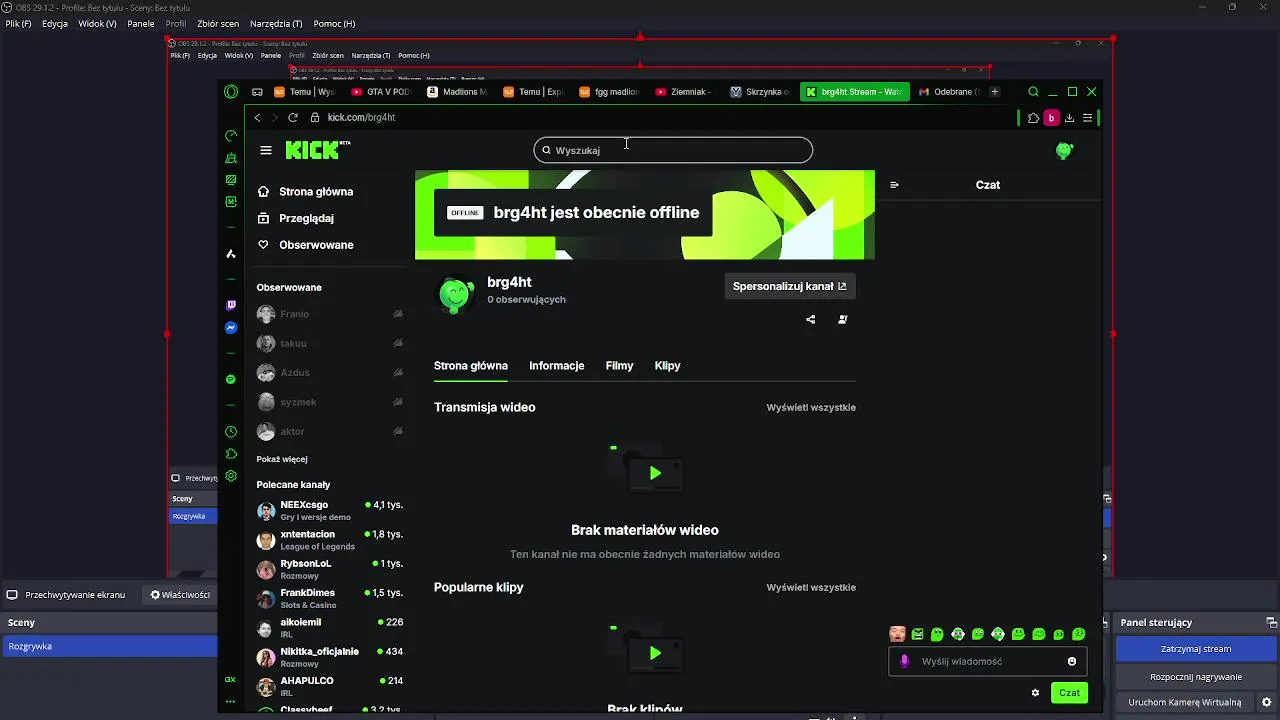Open the browser downloads icon
This screenshot has width=1280, height=720.
pyautogui.click(x=1069, y=117)
